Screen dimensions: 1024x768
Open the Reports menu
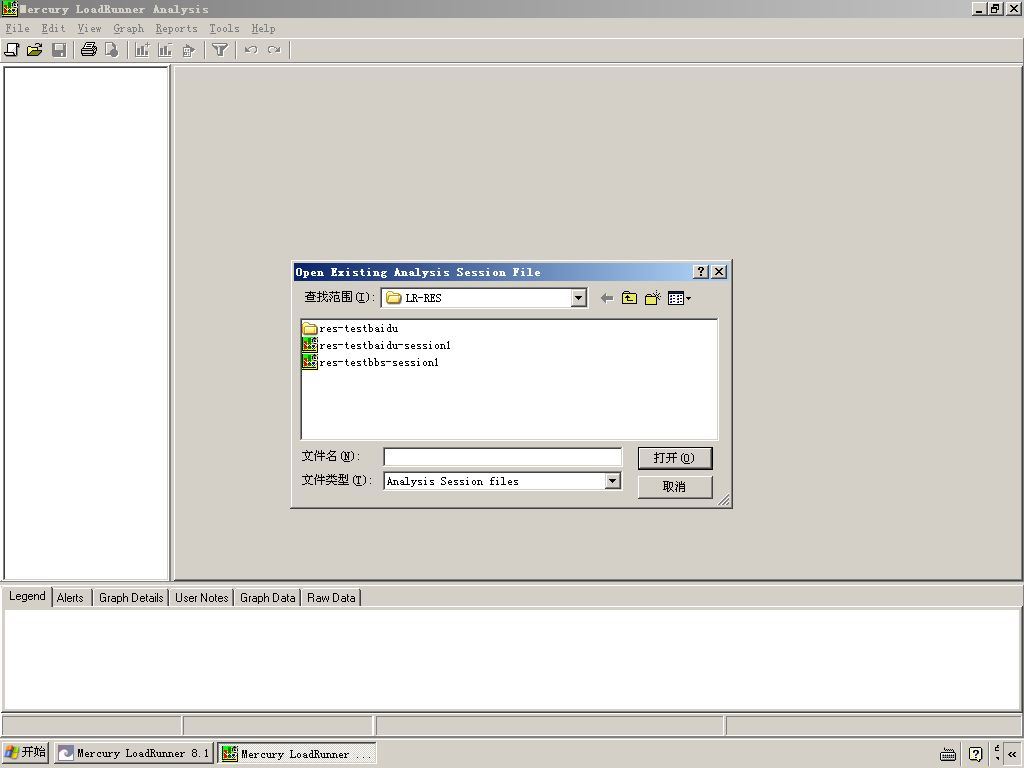[176, 29]
